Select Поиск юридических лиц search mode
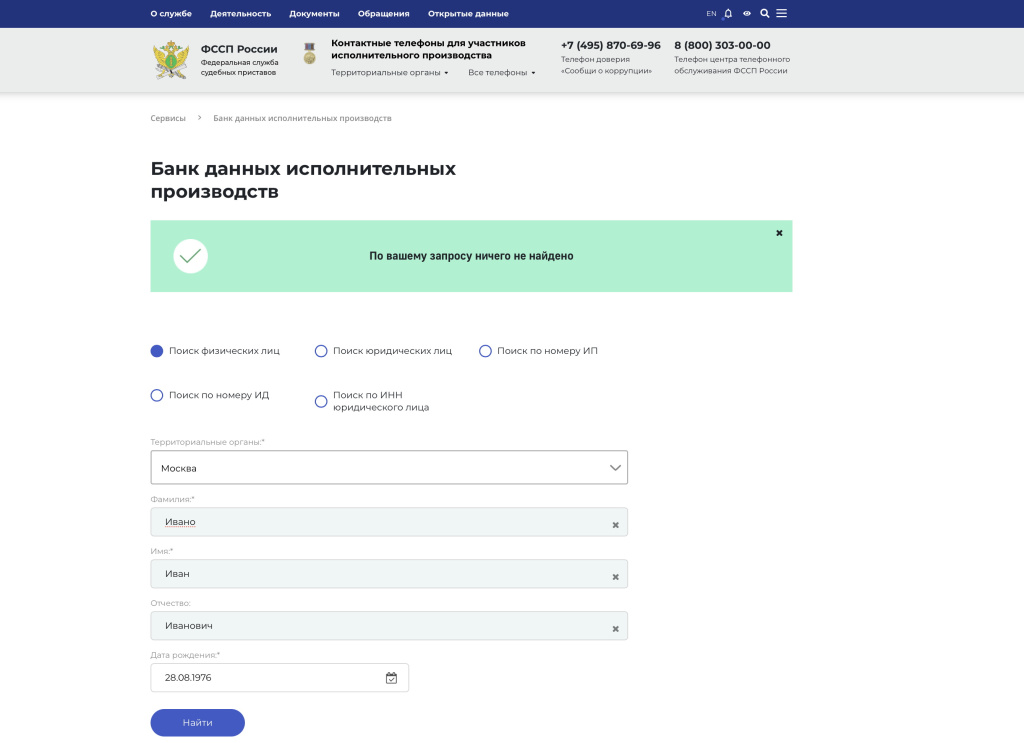 [x=321, y=351]
